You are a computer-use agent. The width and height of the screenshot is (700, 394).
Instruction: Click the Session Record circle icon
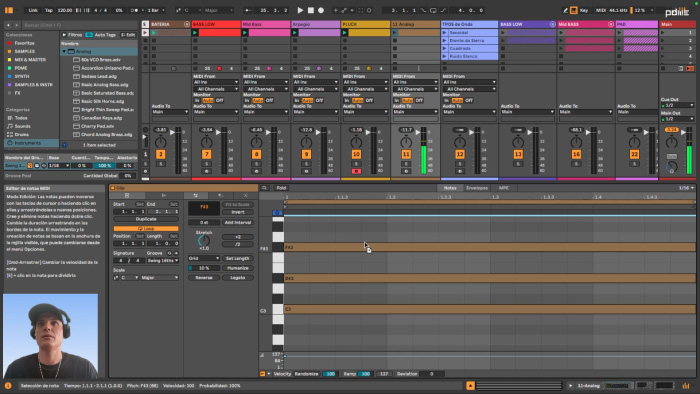coord(369,10)
